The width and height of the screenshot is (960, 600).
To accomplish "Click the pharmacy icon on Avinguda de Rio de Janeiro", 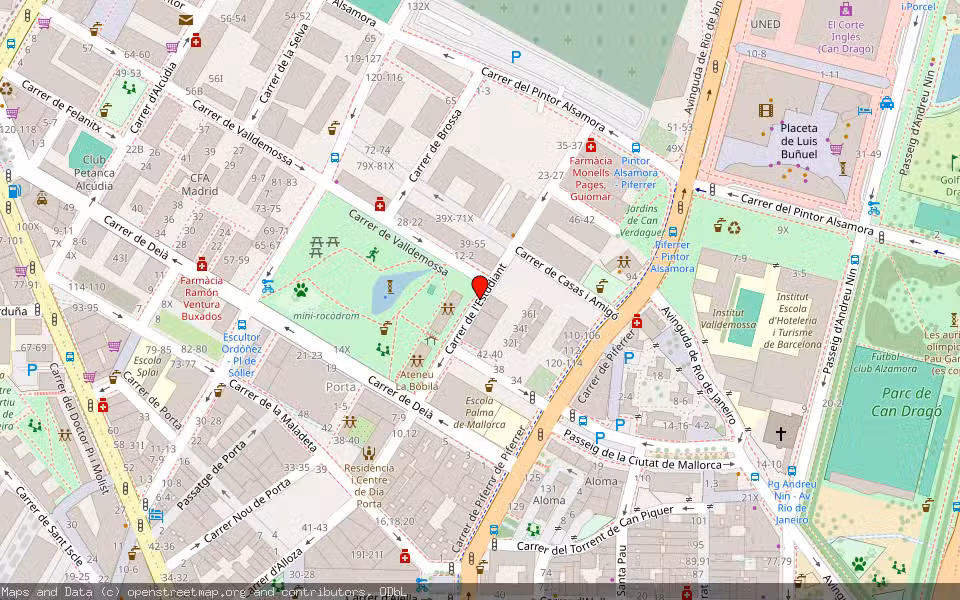I will tap(637, 321).
